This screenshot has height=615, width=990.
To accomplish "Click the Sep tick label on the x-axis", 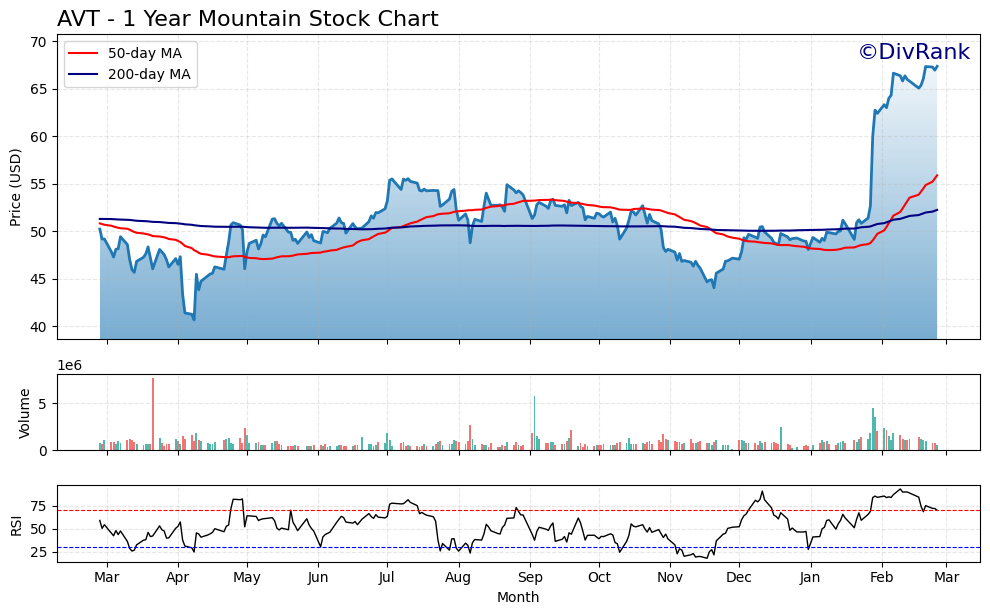I will tap(531, 578).
